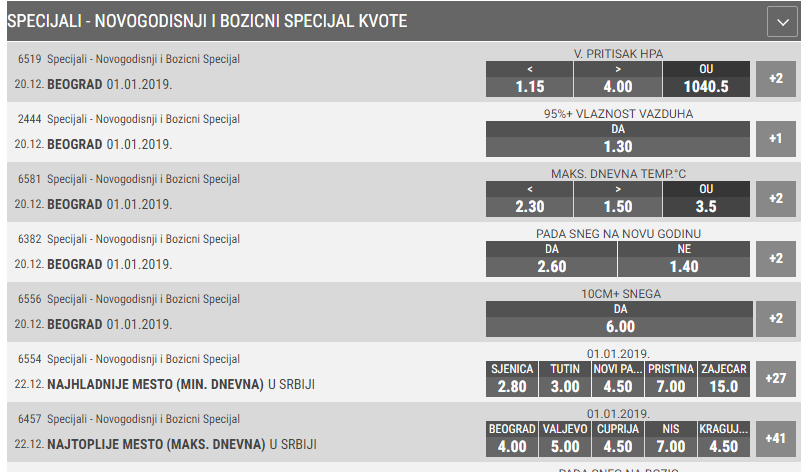Pick Zajecar 15.0 as coldest place
Image resolution: width=801 pixels, height=472 pixels.
pos(724,379)
